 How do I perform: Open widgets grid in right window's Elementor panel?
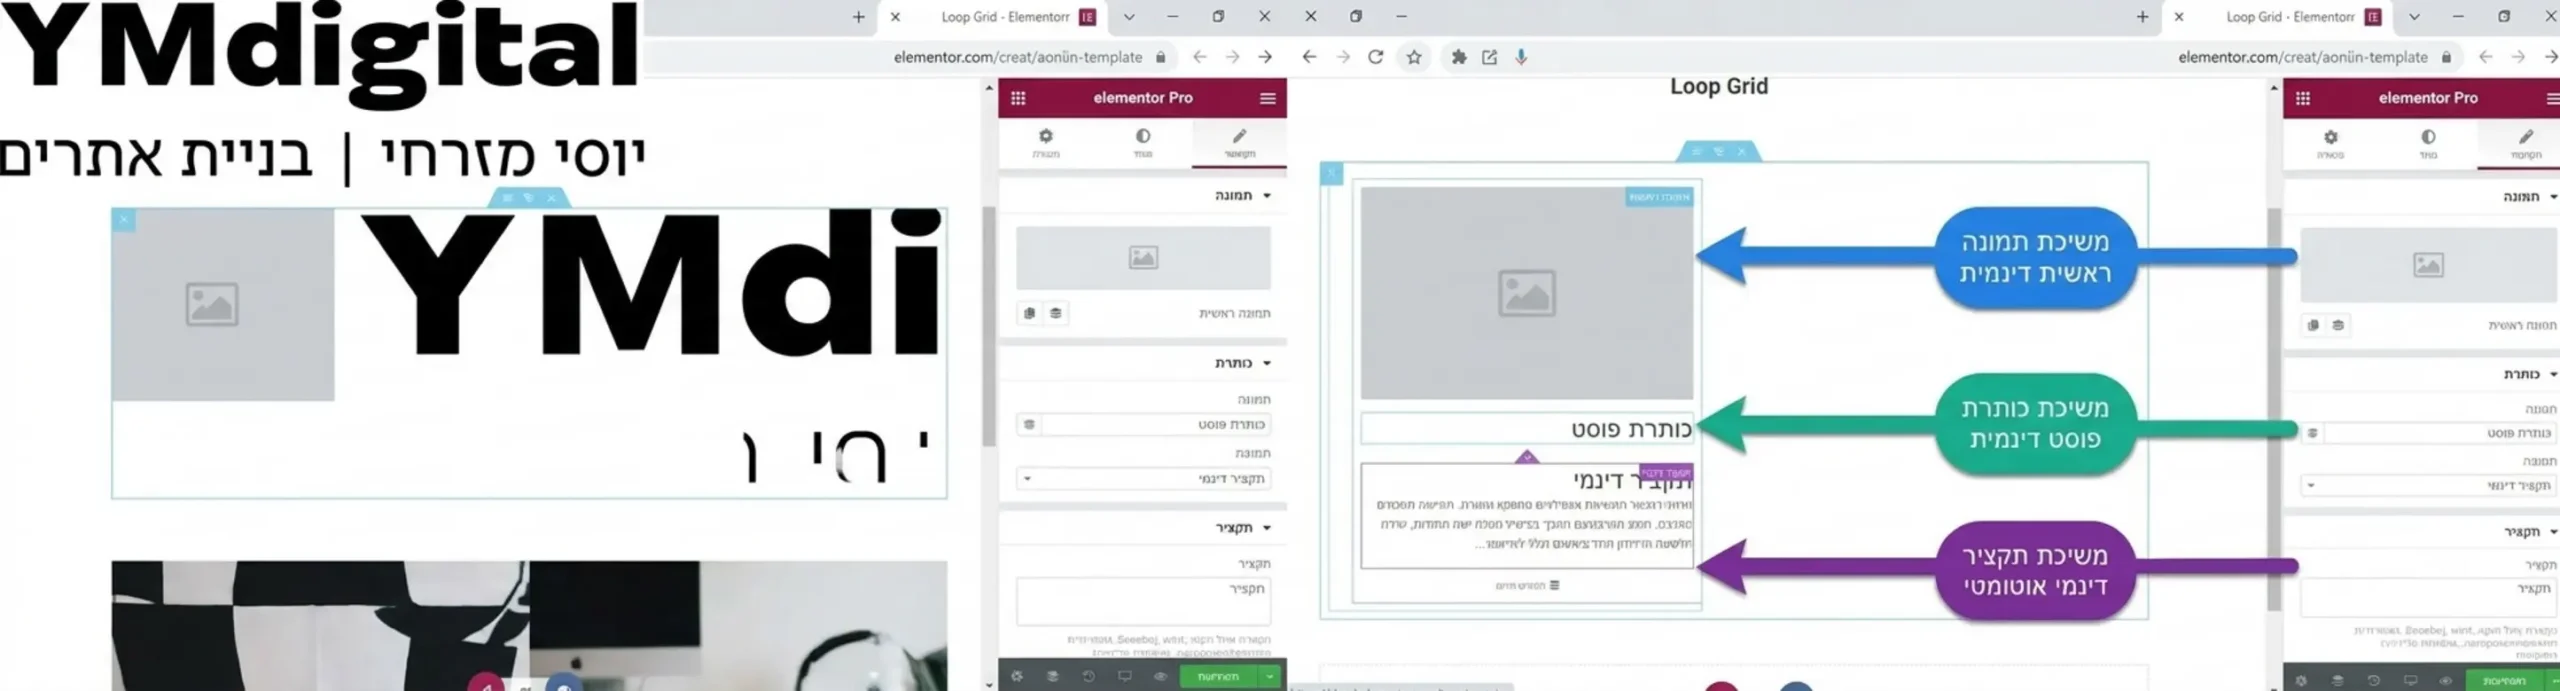point(2303,98)
